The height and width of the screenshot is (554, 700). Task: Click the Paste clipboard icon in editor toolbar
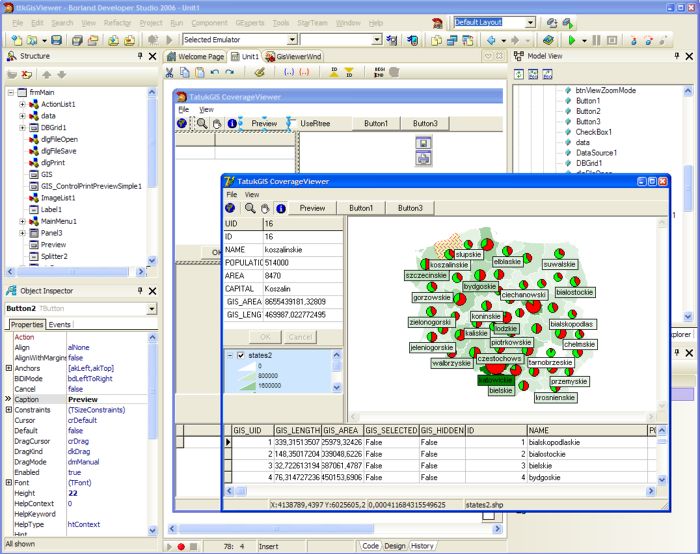200,72
